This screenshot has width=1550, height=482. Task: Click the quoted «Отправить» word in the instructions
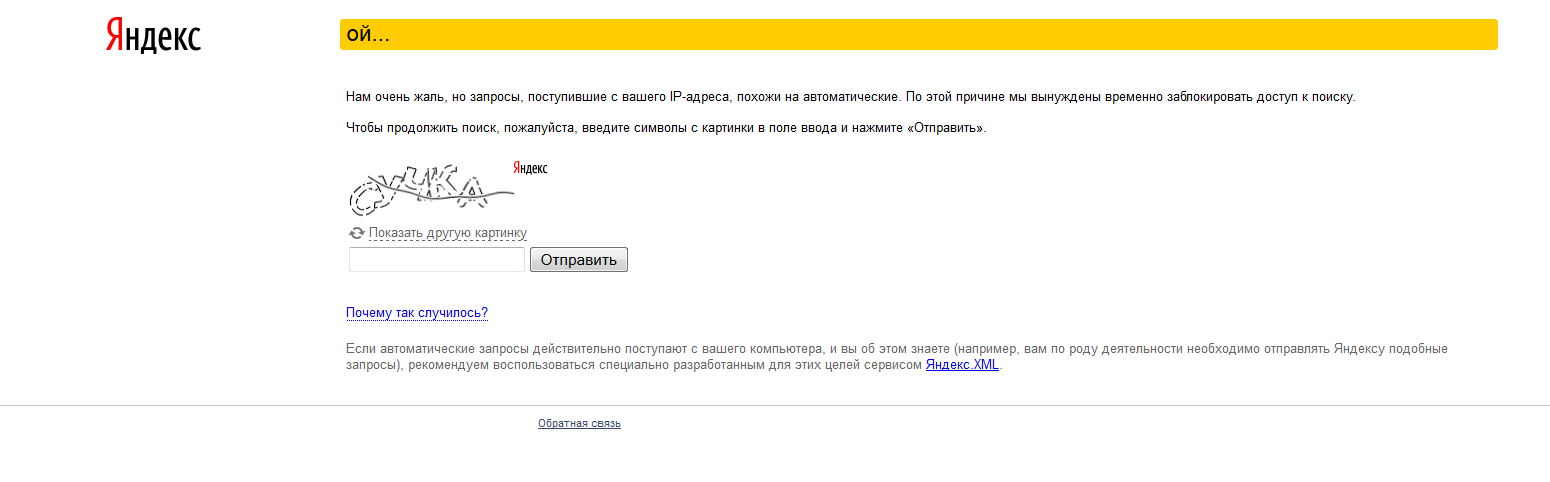[944, 129]
